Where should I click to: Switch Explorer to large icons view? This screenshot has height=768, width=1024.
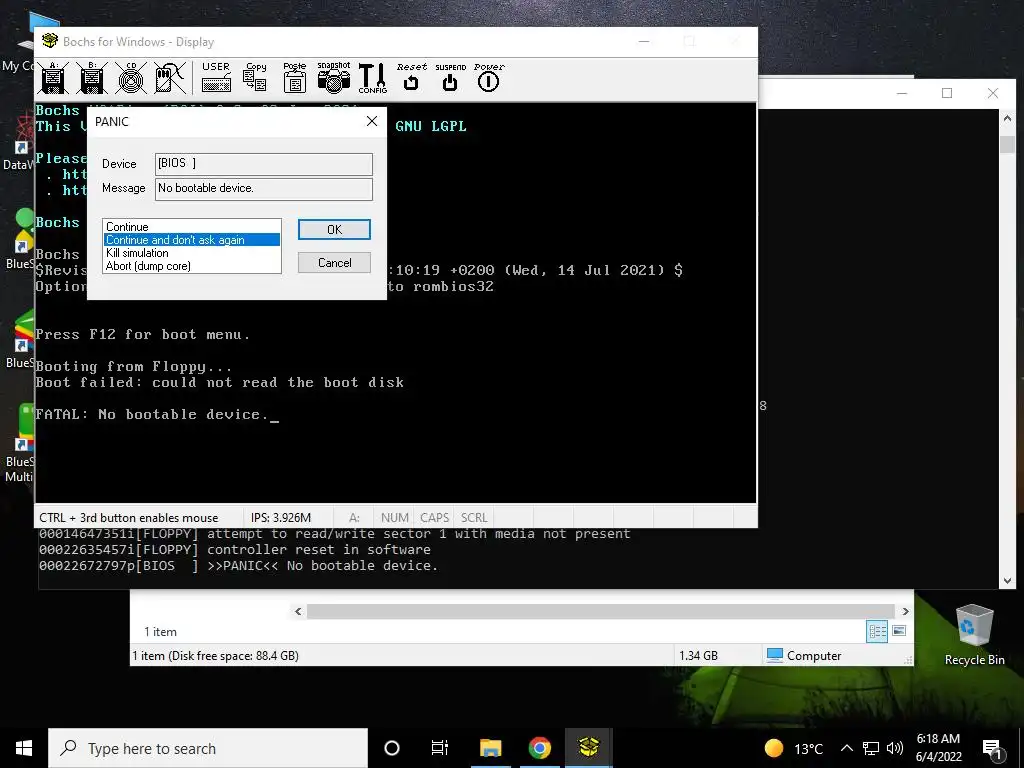pos(899,631)
